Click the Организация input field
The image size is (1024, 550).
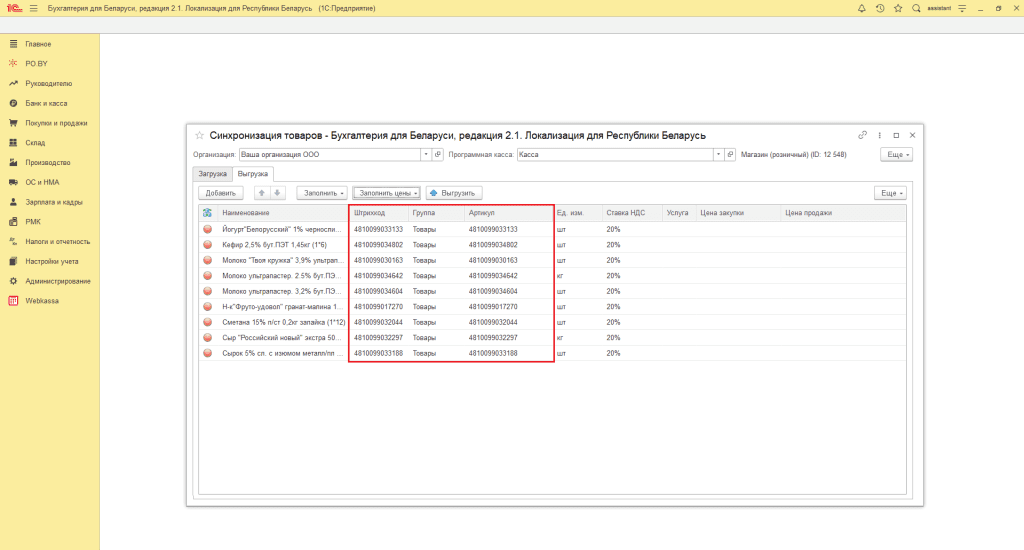tap(330, 155)
